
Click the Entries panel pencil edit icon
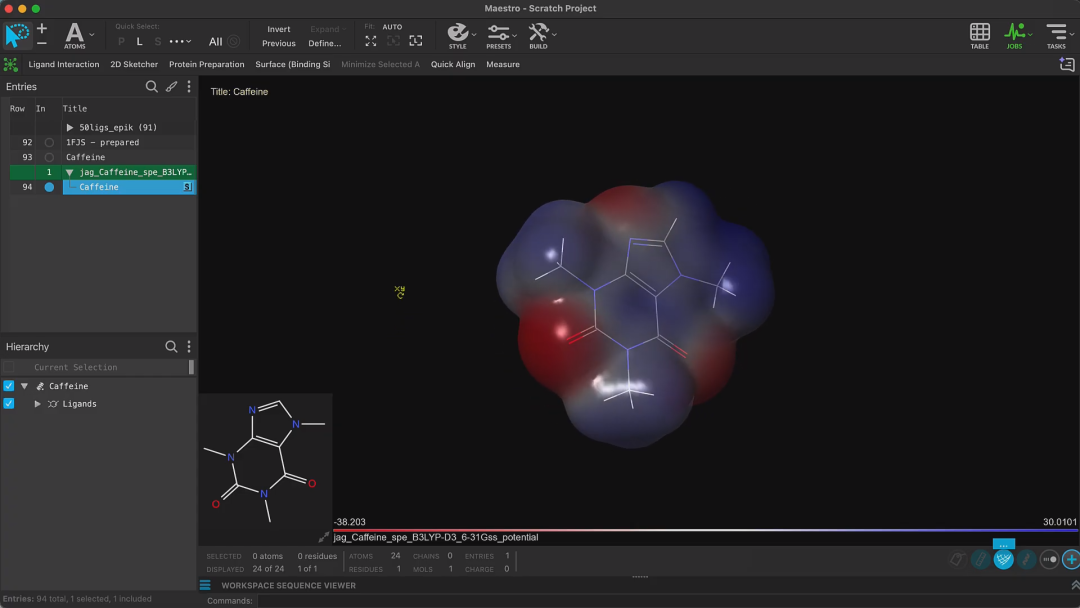pyautogui.click(x=172, y=87)
